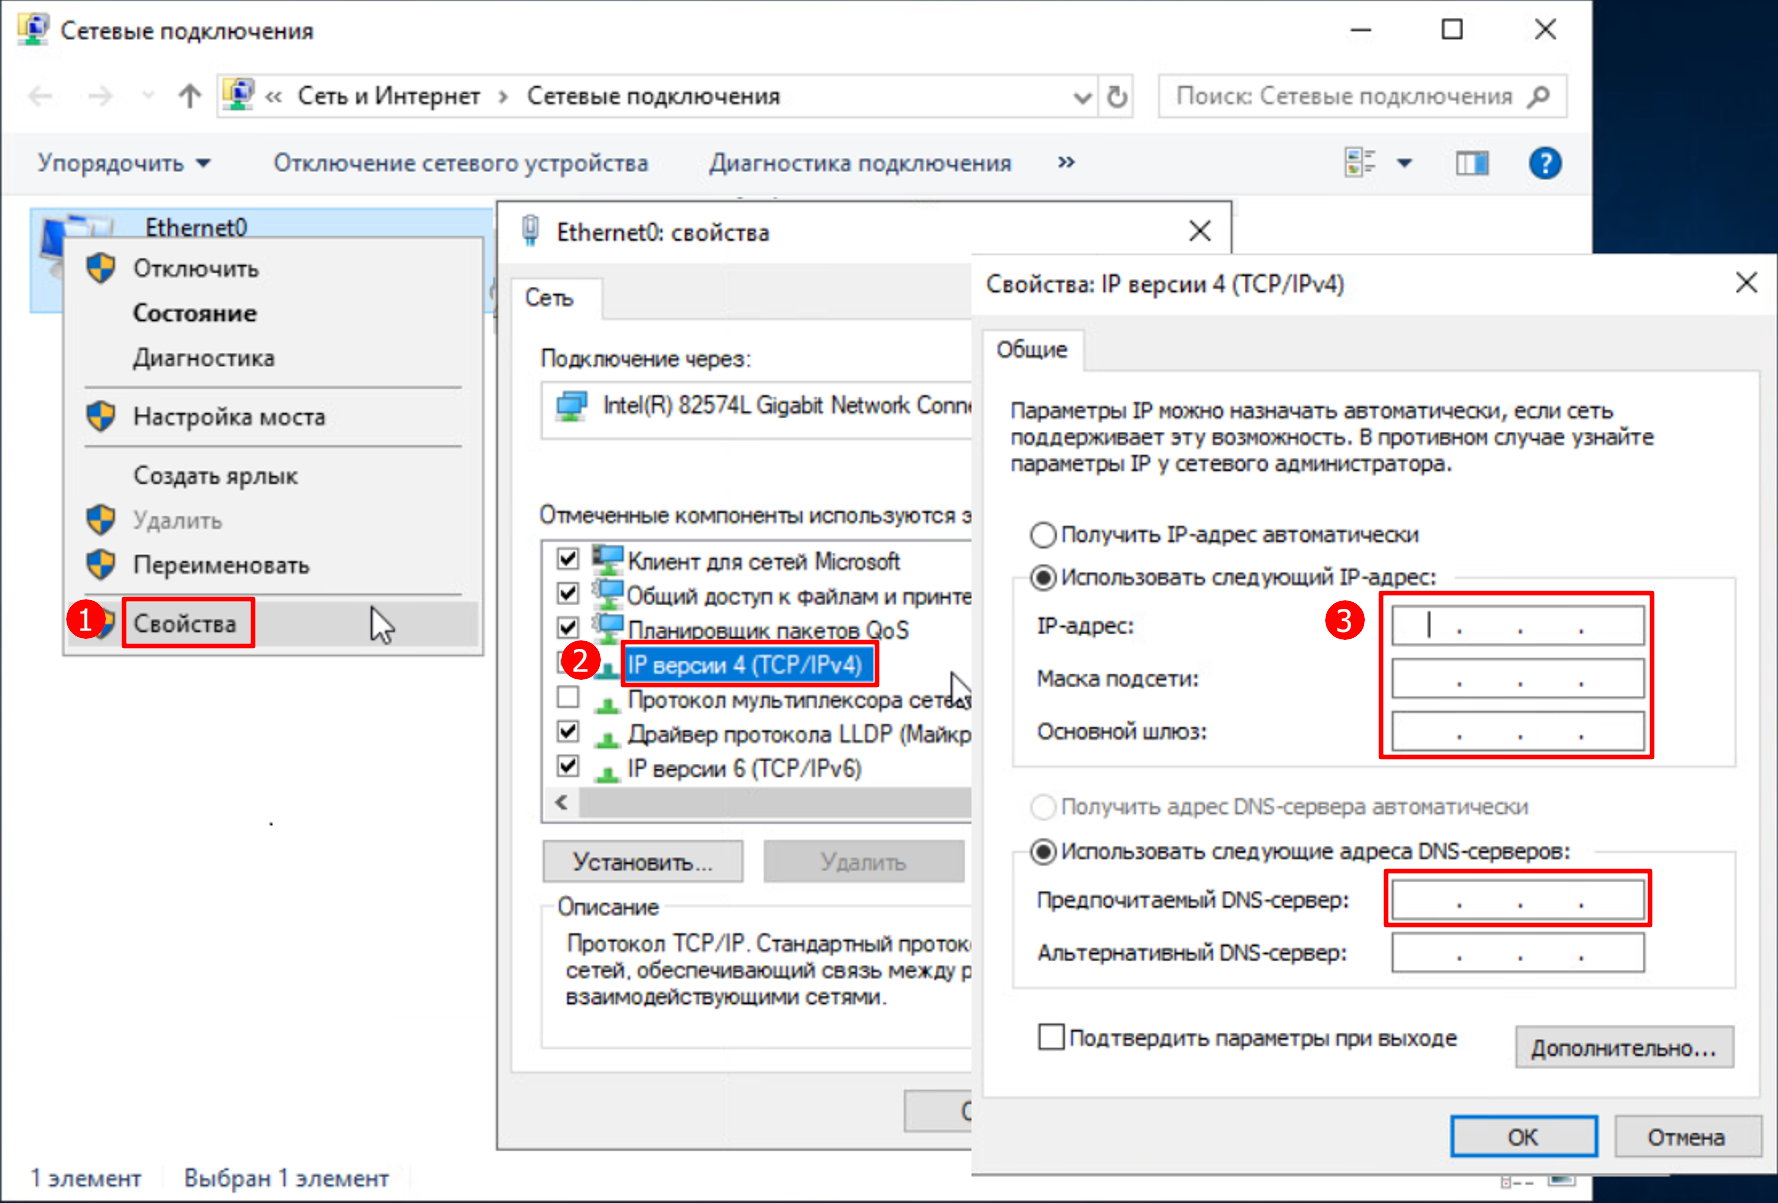Click the Установить... button
Viewport: 1778px width, 1203px height.
(643, 862)
